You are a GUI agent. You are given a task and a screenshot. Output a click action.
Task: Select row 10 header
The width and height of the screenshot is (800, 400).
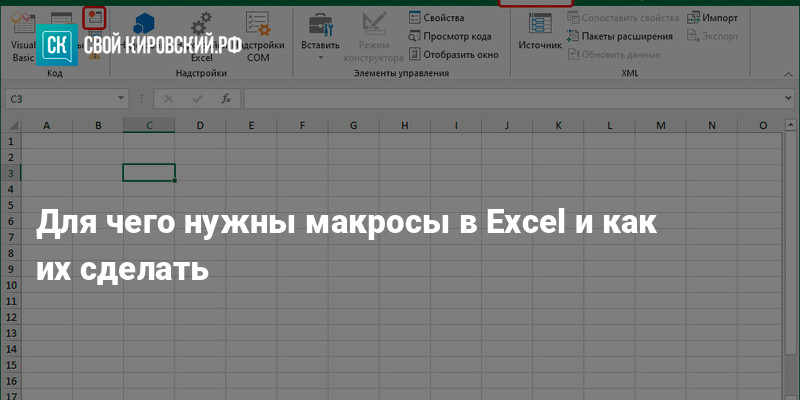pos(11,285)
